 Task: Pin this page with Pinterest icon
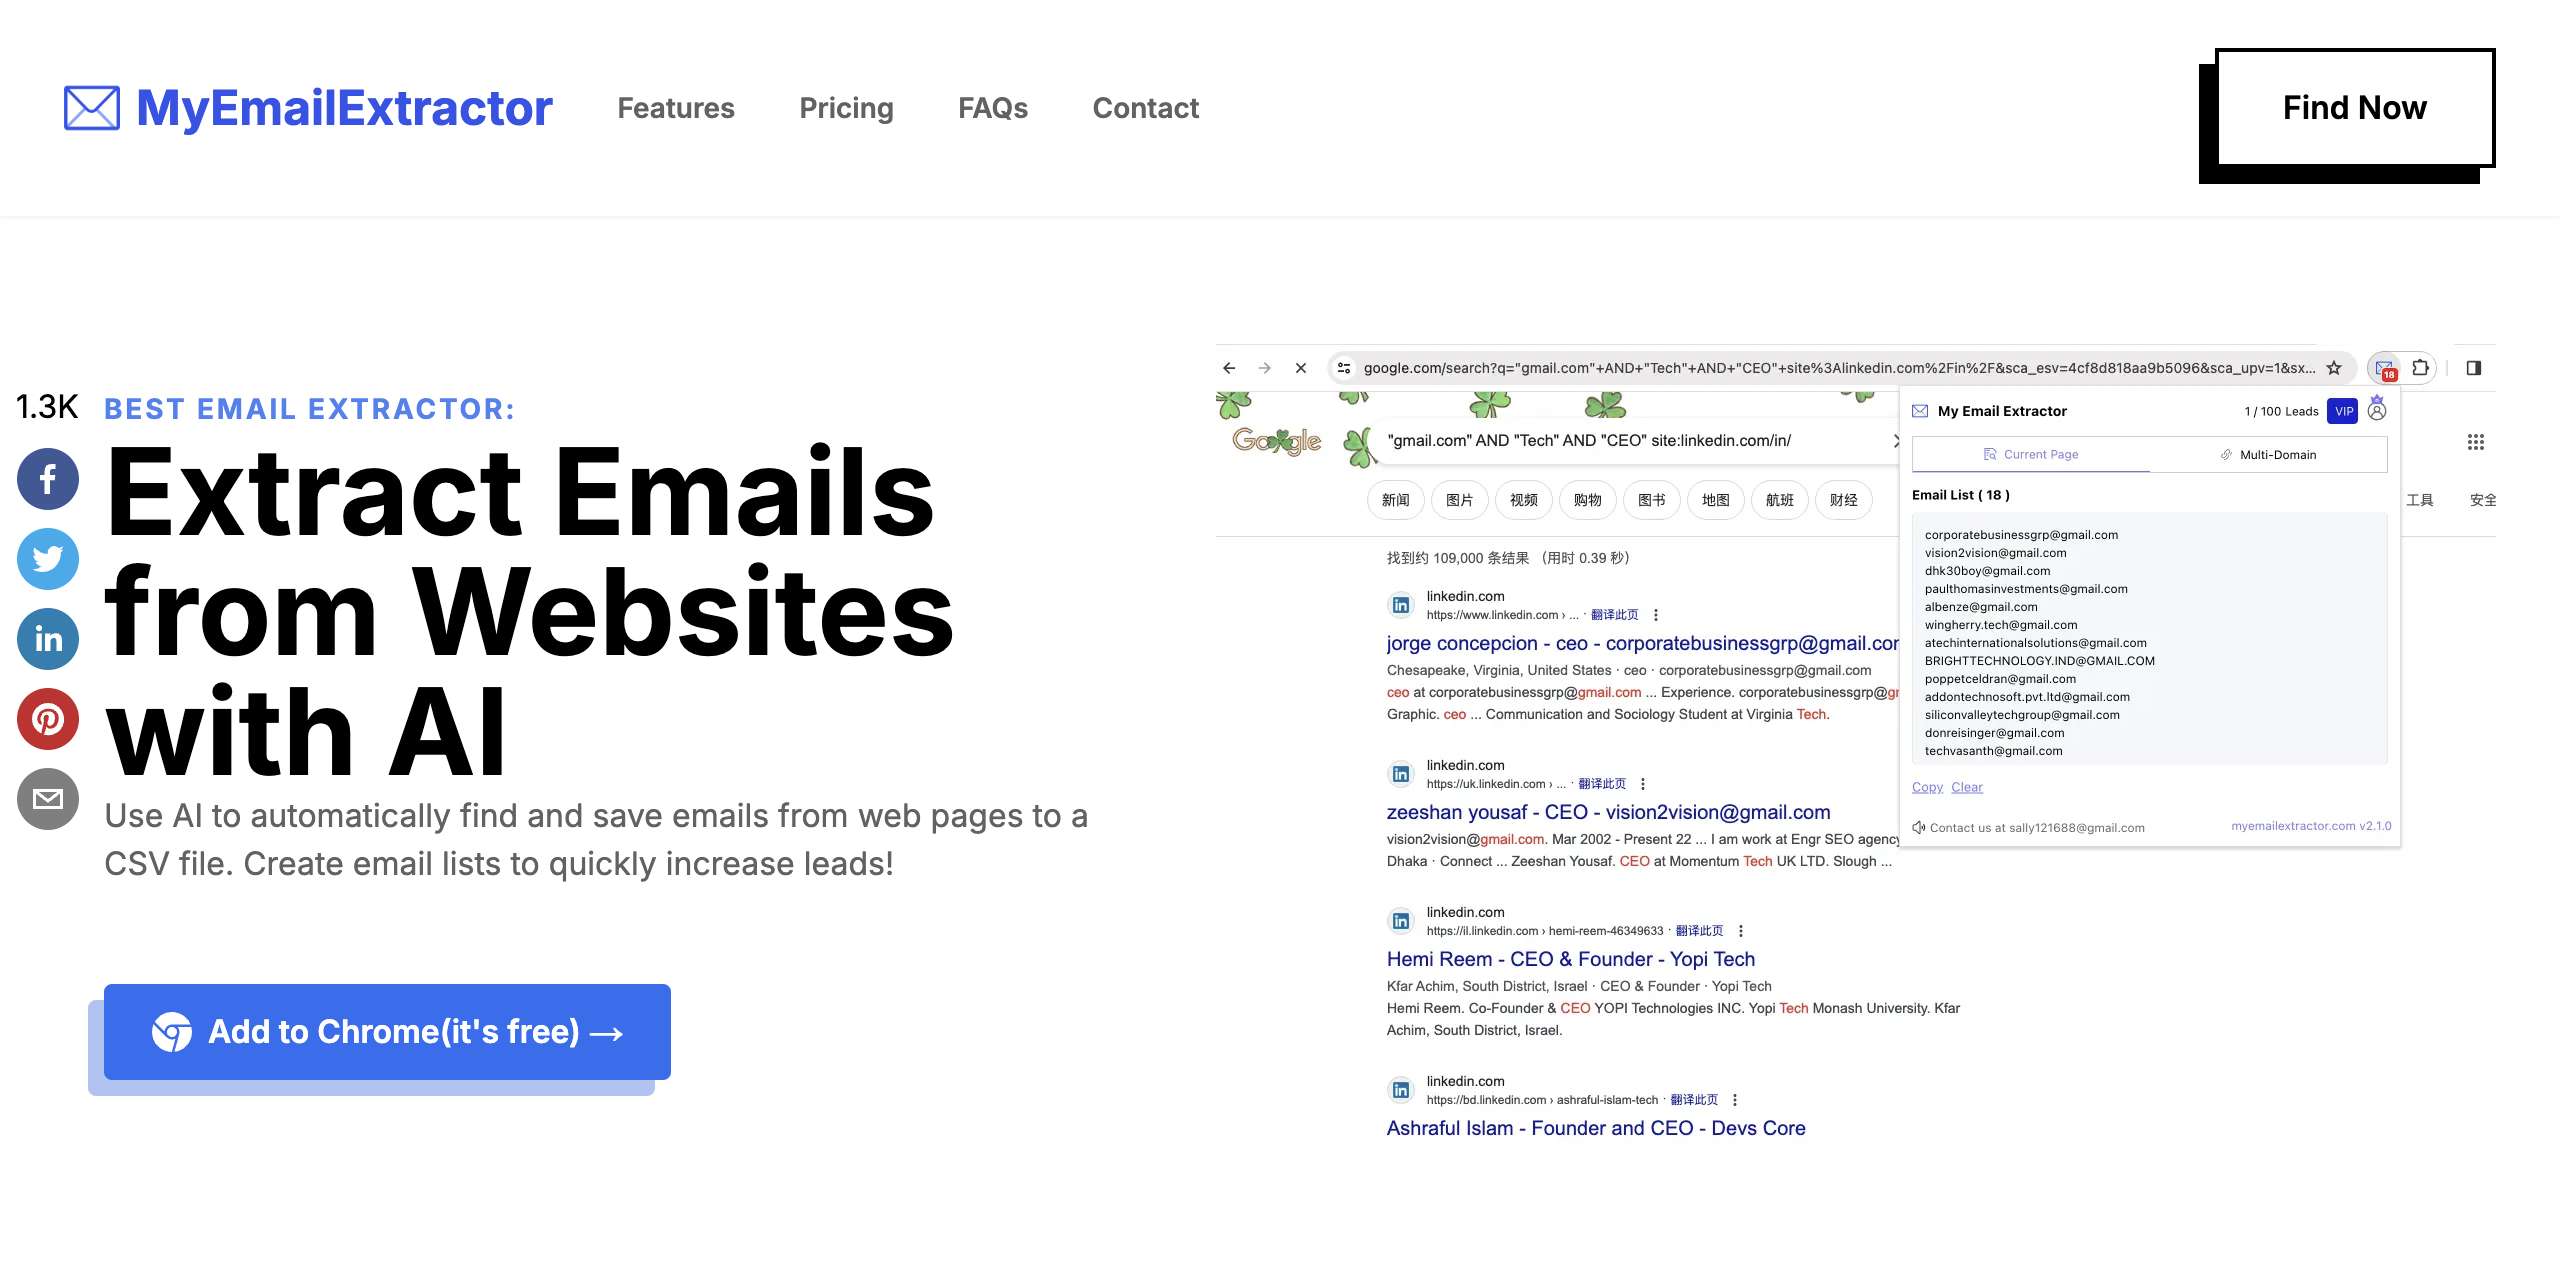(48, 719)
